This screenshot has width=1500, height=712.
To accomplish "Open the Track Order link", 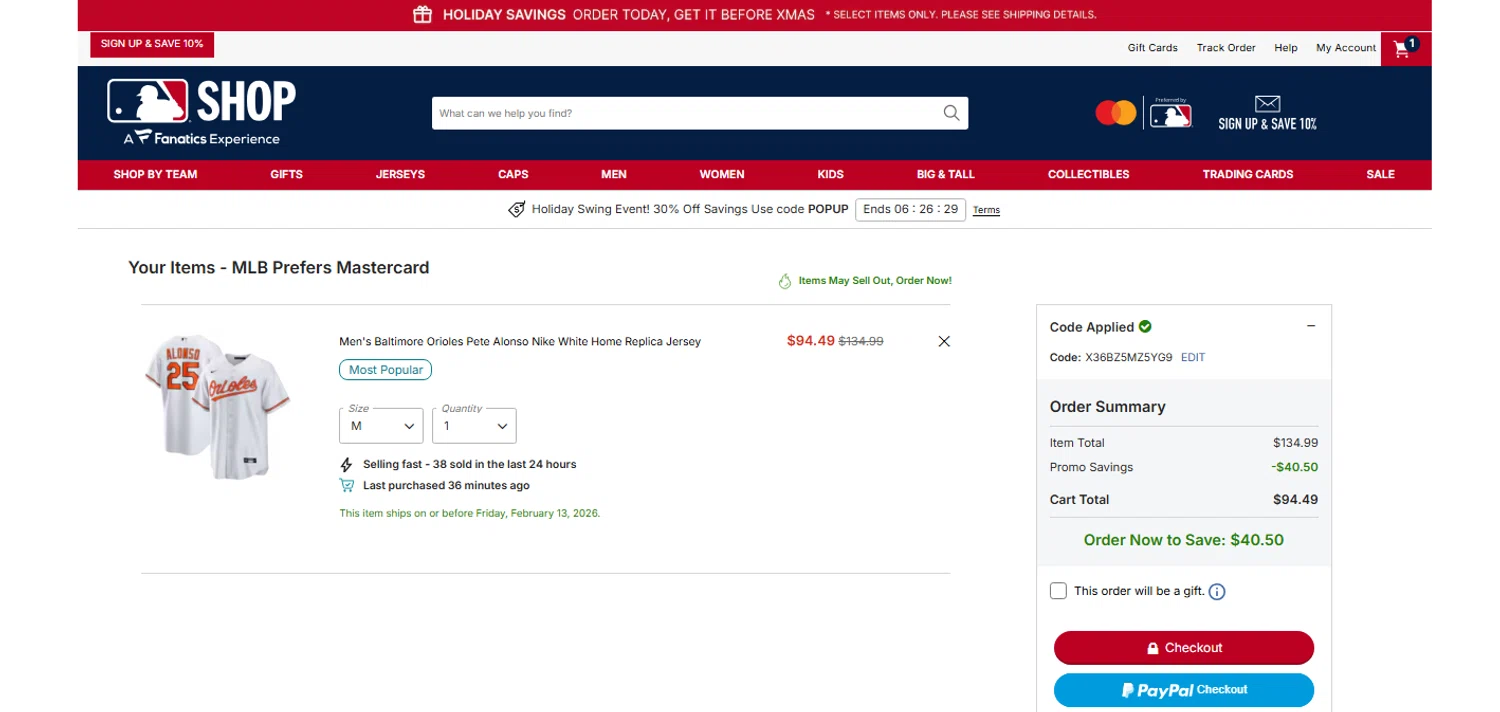I will pos(1226,48).
